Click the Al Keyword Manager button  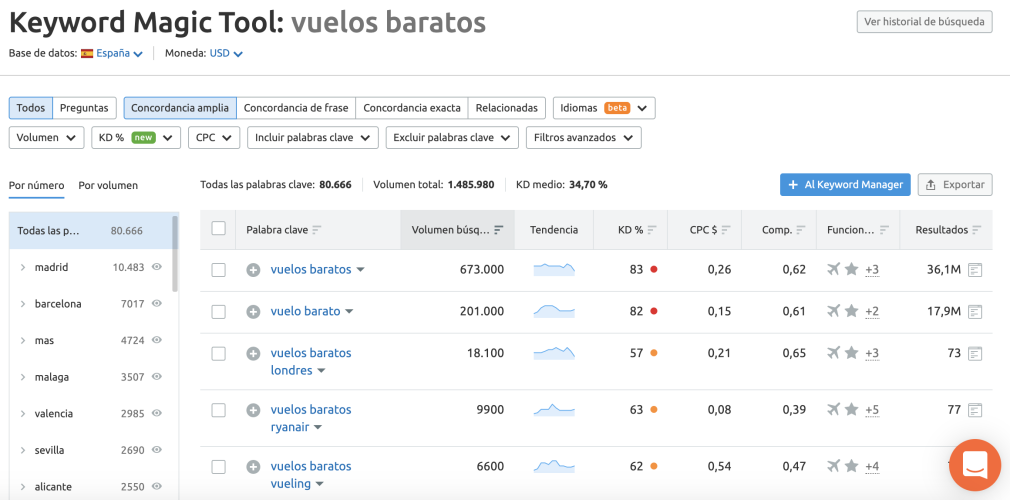[845, 185]
